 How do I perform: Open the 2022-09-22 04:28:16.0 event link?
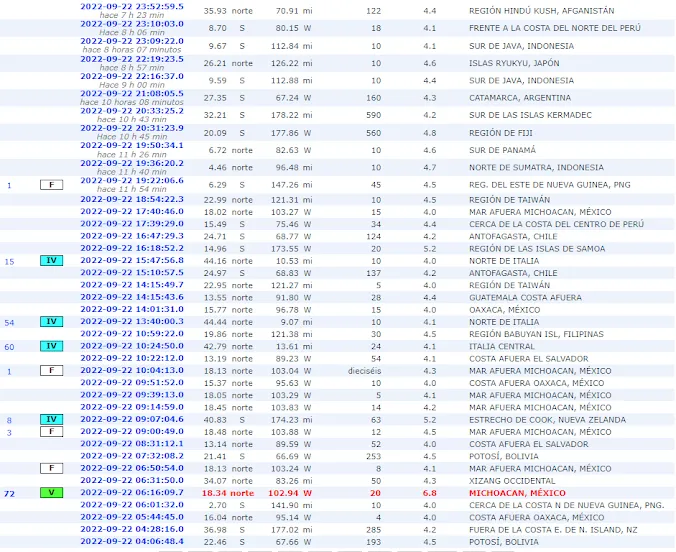pyautogui.click(x=132, y=529)
